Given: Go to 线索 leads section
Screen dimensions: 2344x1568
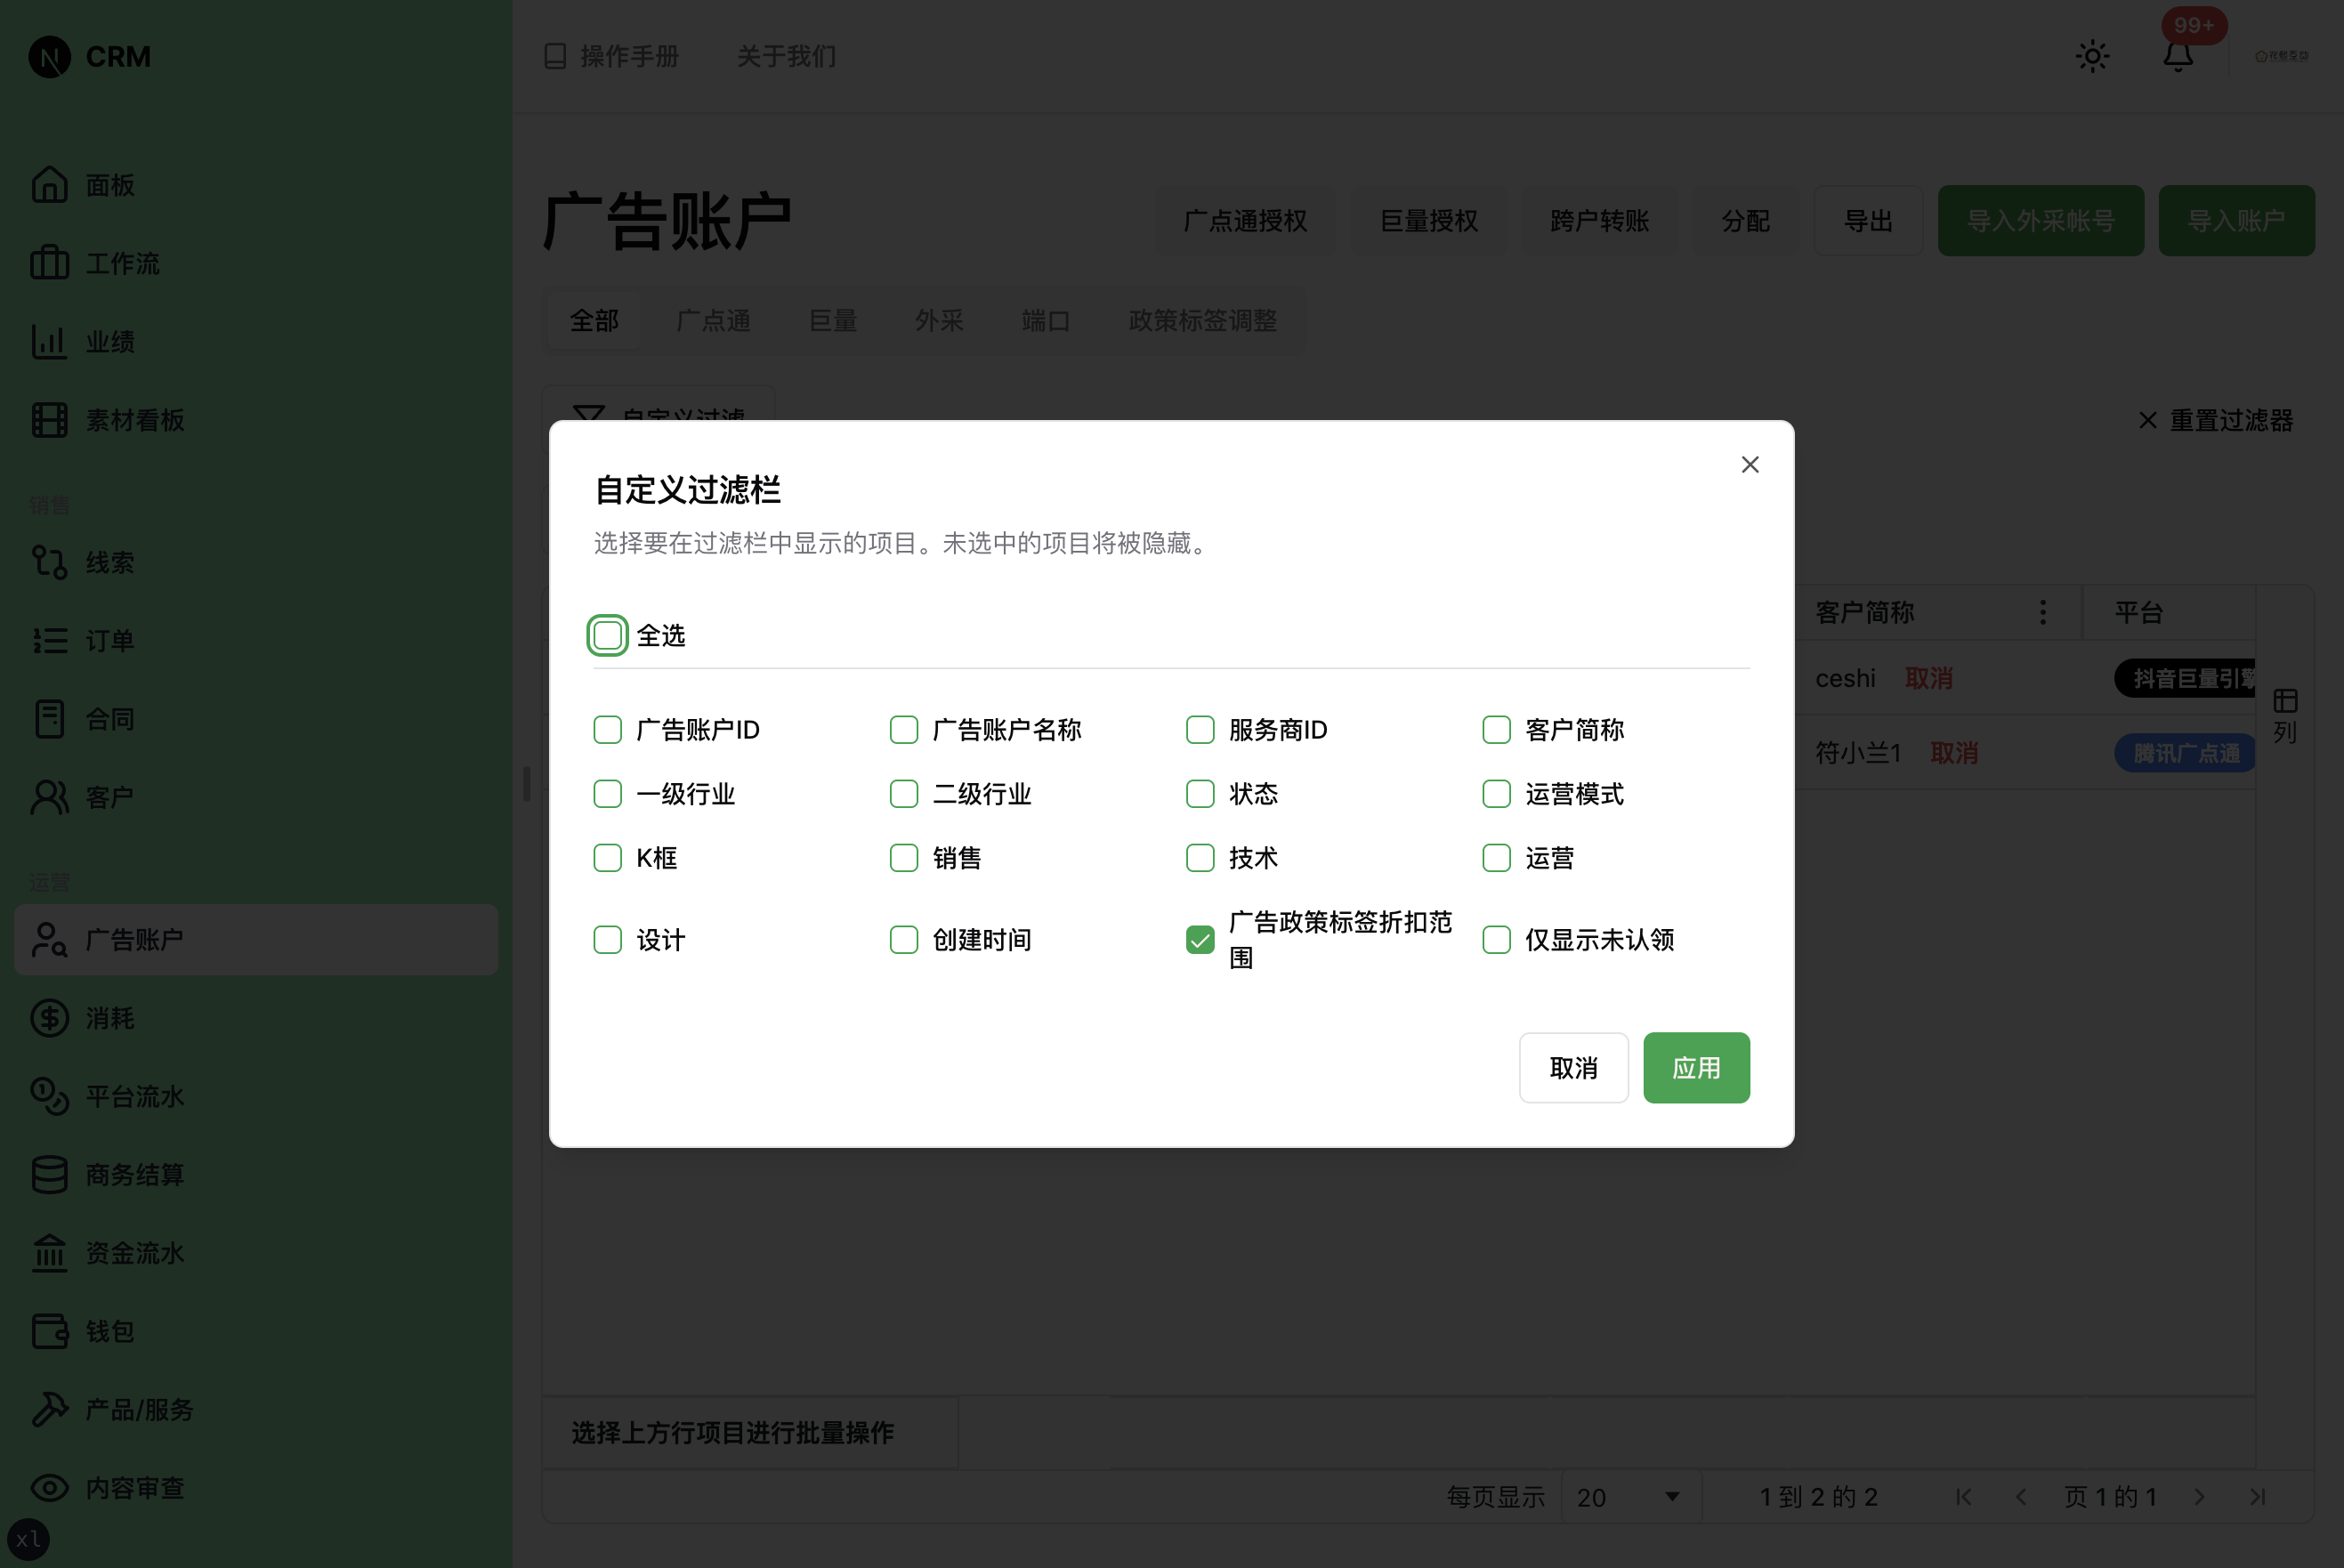Looking at the screenshot, I should [110, 562].
